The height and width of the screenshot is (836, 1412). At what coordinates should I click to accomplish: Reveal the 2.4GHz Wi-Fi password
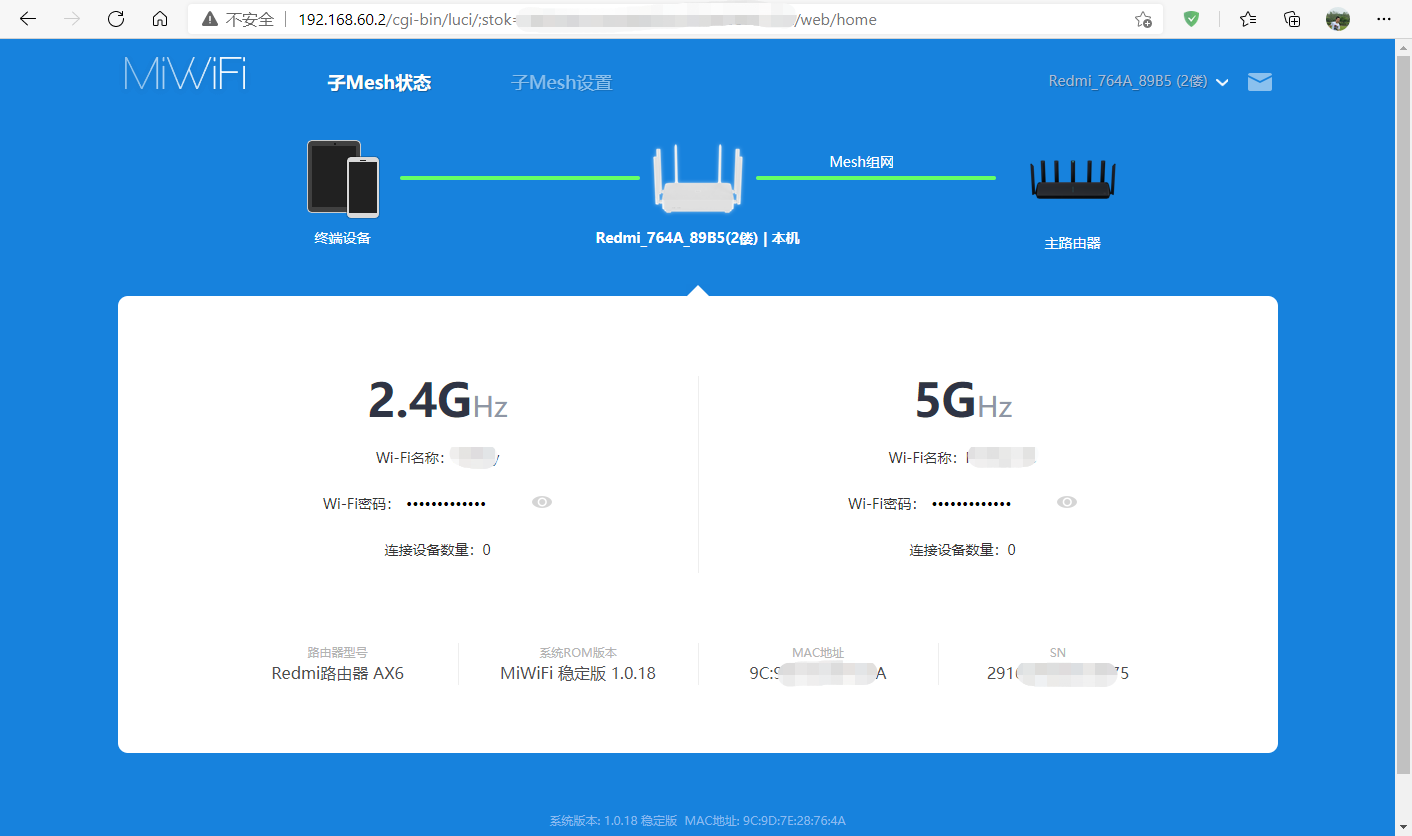pyautogui.click(x=542, y=502)
